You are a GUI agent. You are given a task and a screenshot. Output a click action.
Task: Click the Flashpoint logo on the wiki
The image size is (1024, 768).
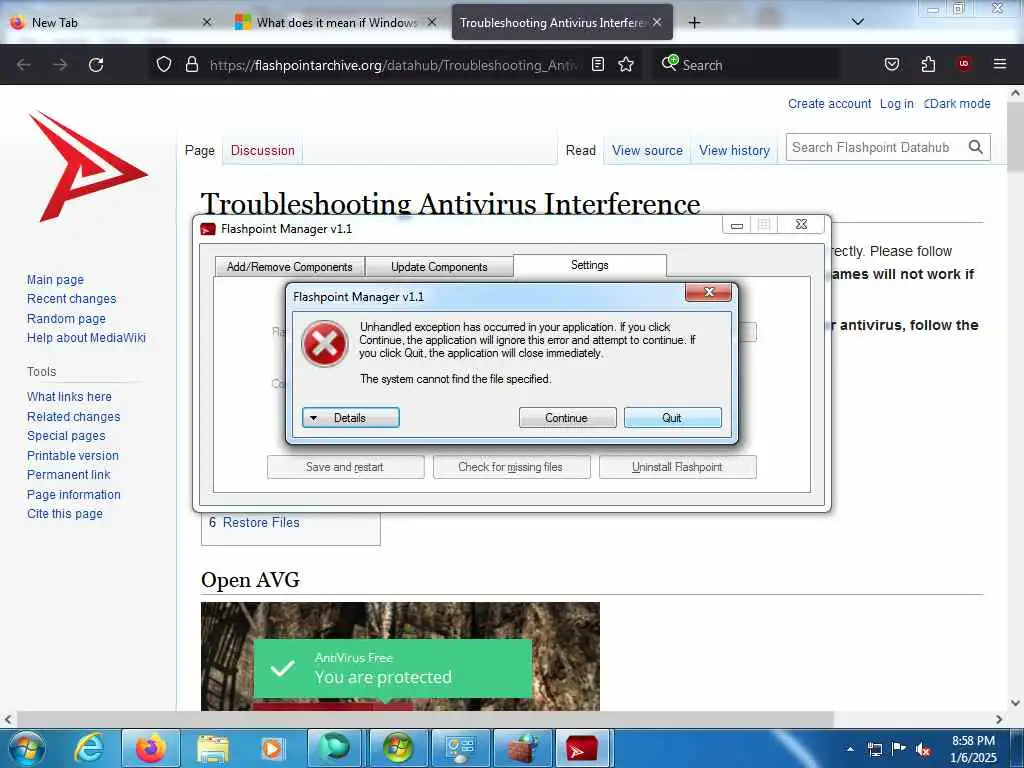pos(87,167)
